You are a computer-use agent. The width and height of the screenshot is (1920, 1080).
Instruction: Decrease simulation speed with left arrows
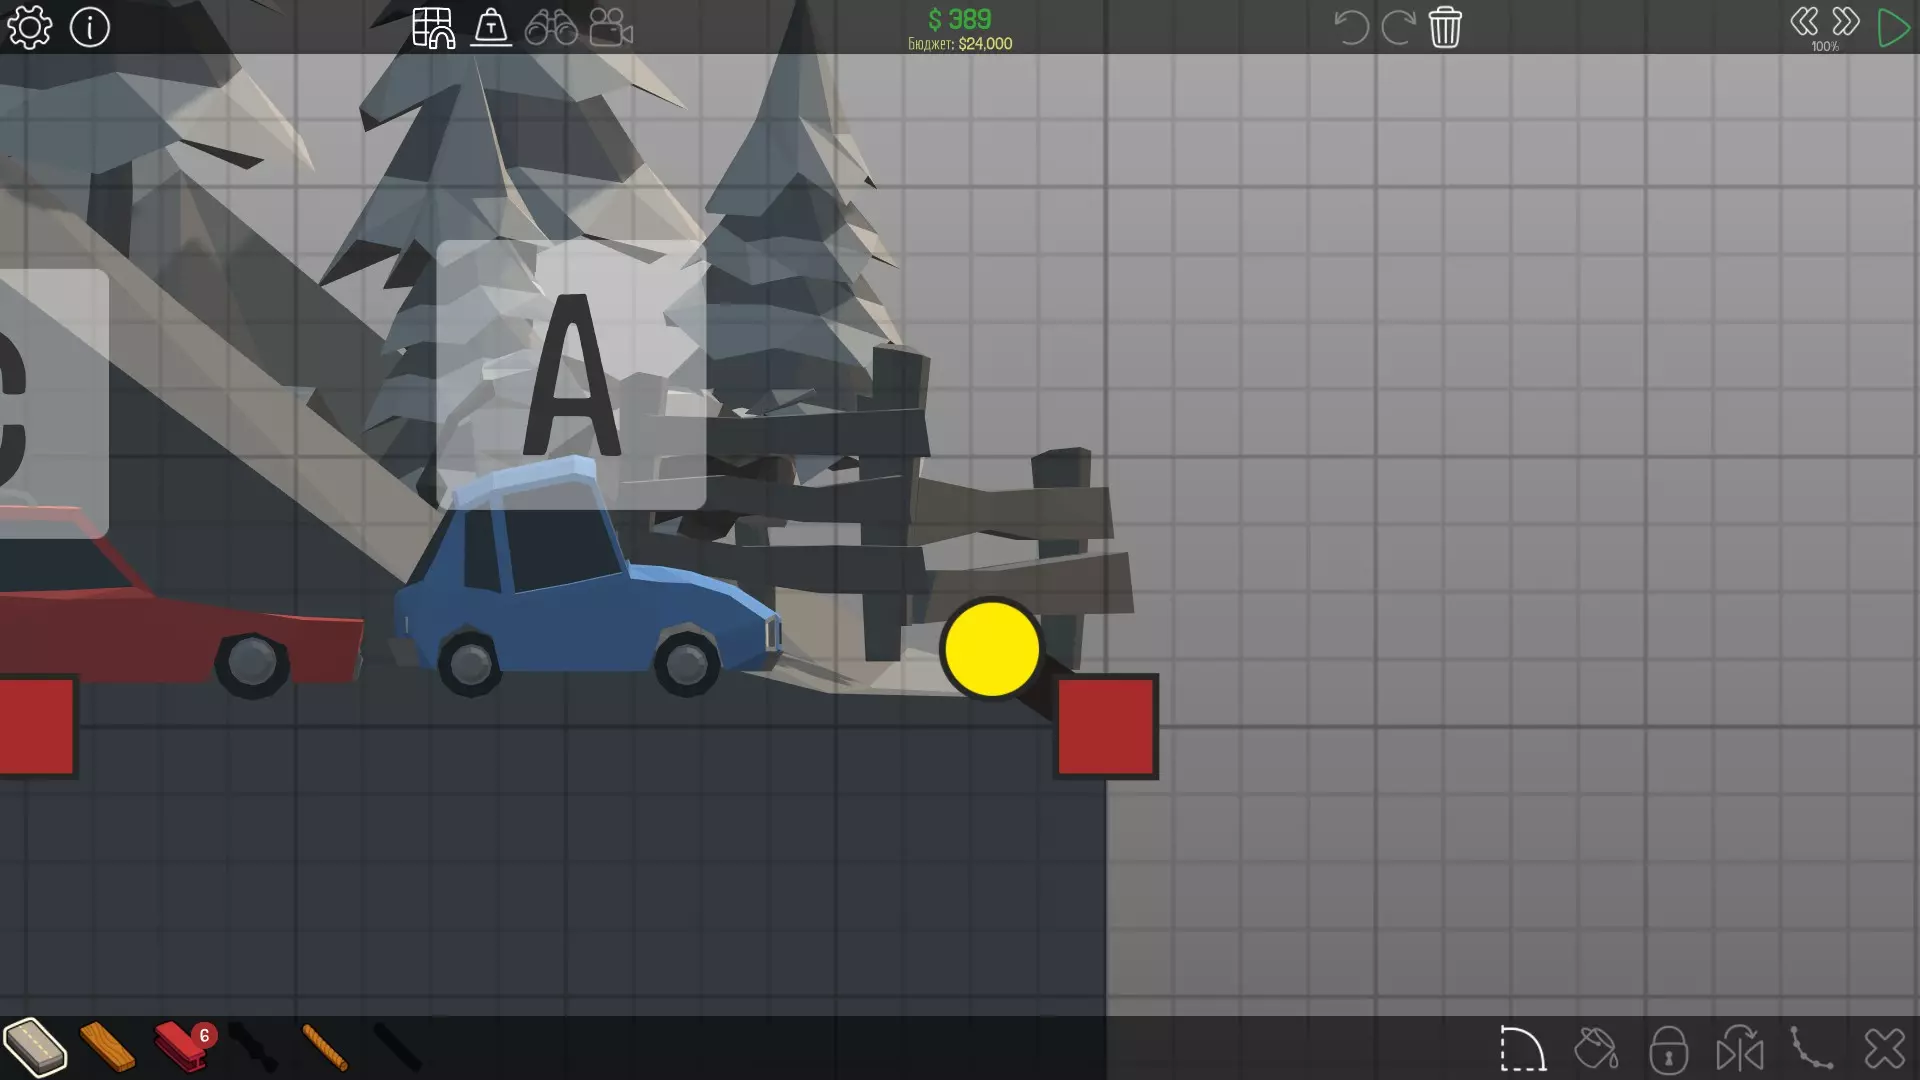click(1804, 22)
